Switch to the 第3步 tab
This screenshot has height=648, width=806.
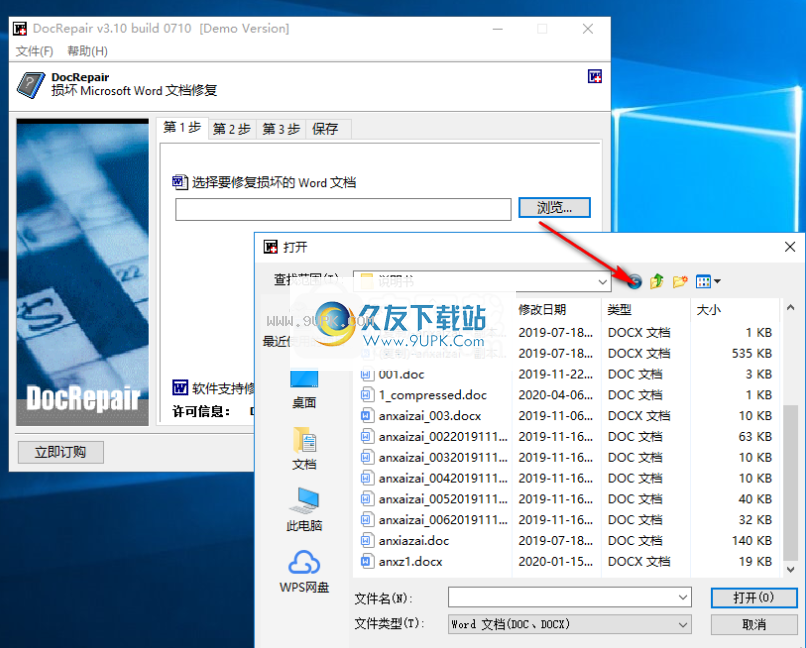click(281, 129)
